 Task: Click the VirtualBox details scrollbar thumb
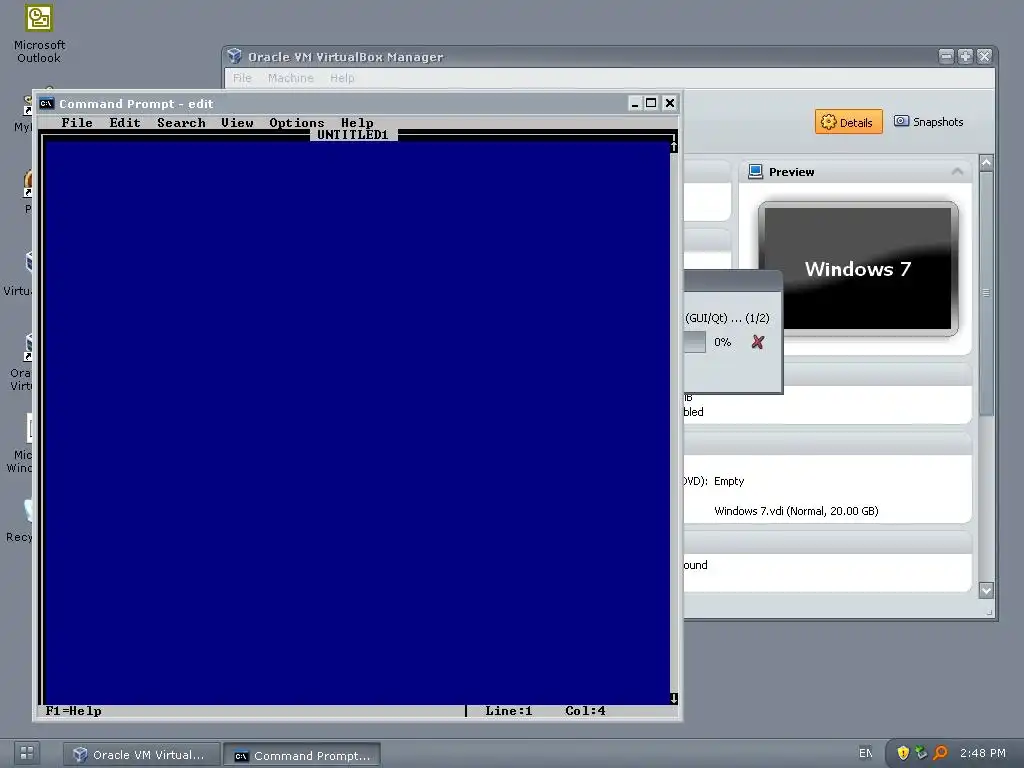click(986, 293)
